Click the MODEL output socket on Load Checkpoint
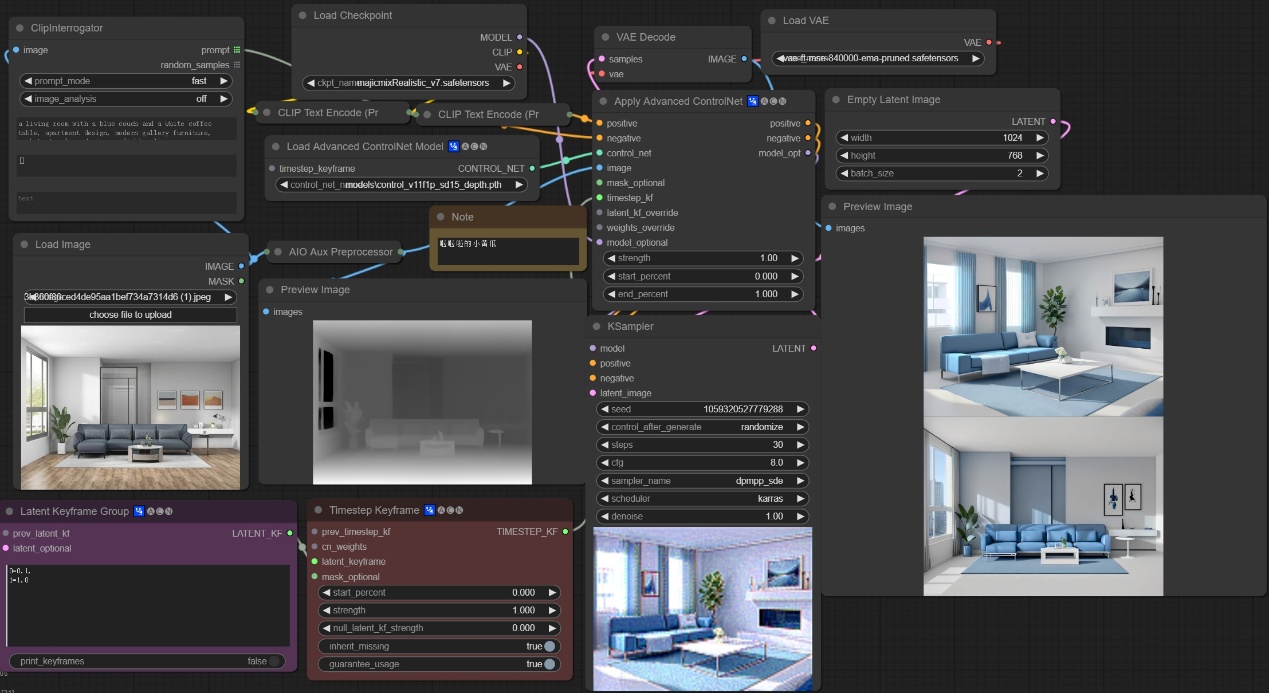 pos(519,37)
